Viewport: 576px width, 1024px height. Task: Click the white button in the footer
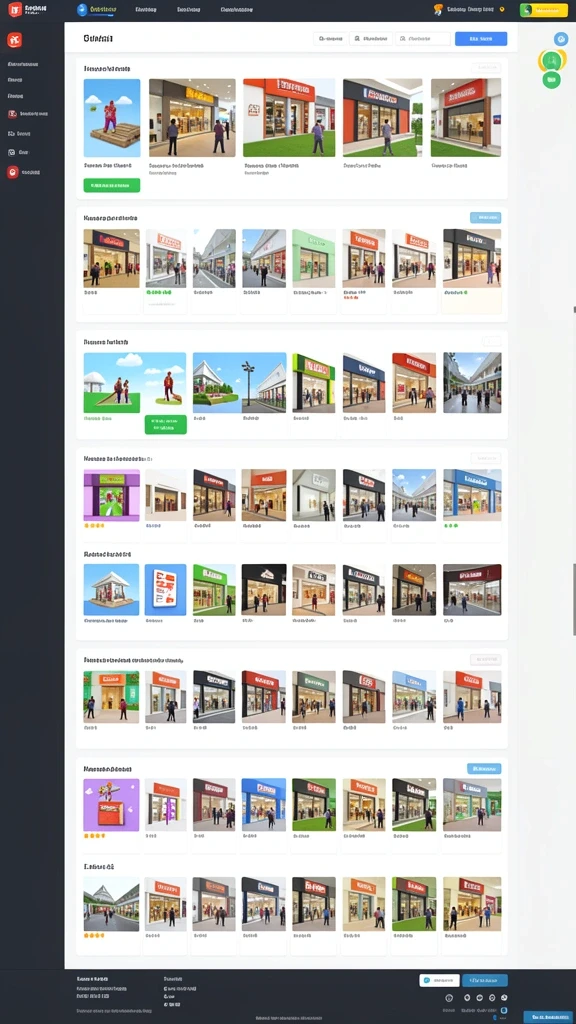[440, 980]
